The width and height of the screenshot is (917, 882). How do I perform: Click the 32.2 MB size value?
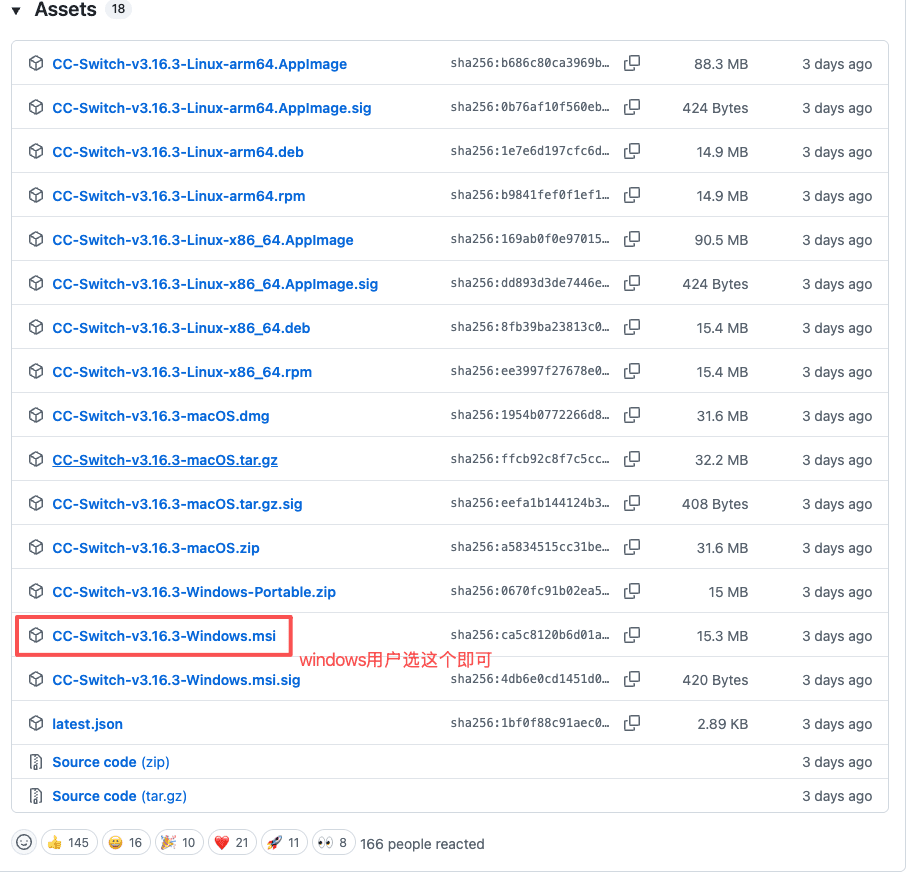point(722,460)
